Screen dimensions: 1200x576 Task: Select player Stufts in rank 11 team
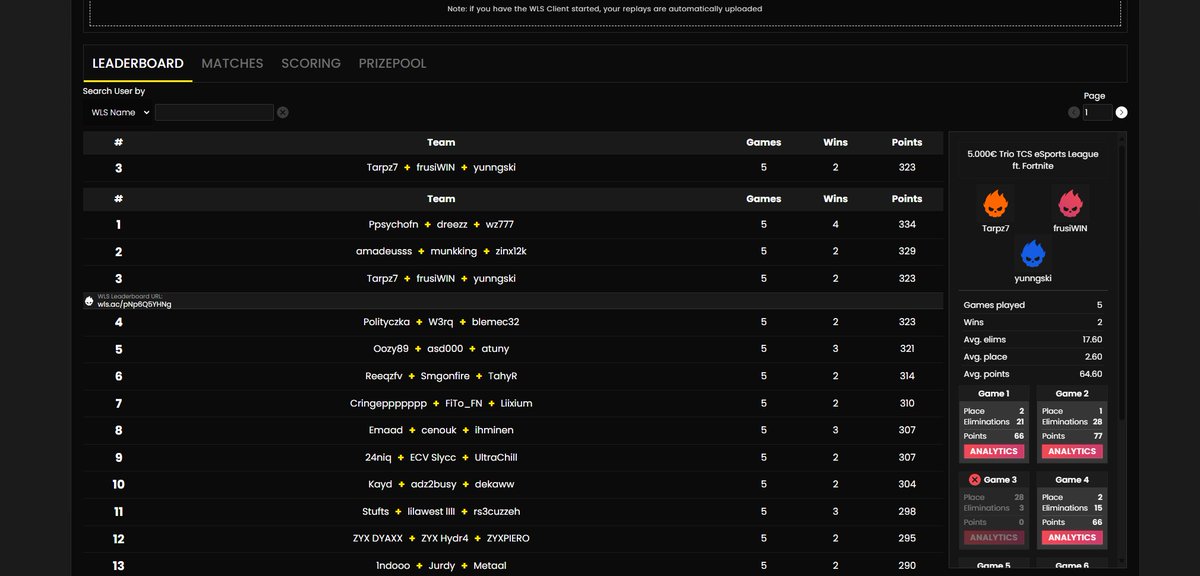[376, 511]
